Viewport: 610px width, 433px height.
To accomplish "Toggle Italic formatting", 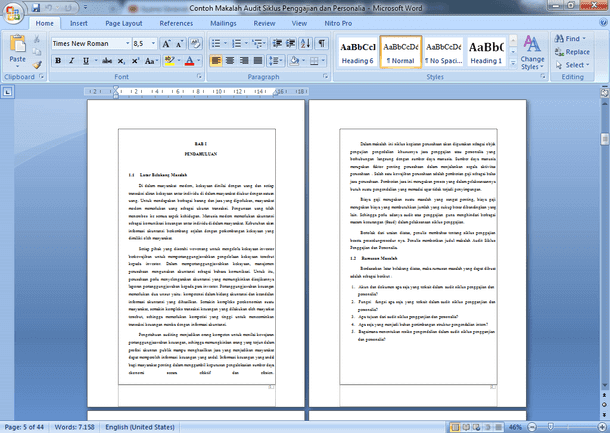I will (x=72, y=61).
